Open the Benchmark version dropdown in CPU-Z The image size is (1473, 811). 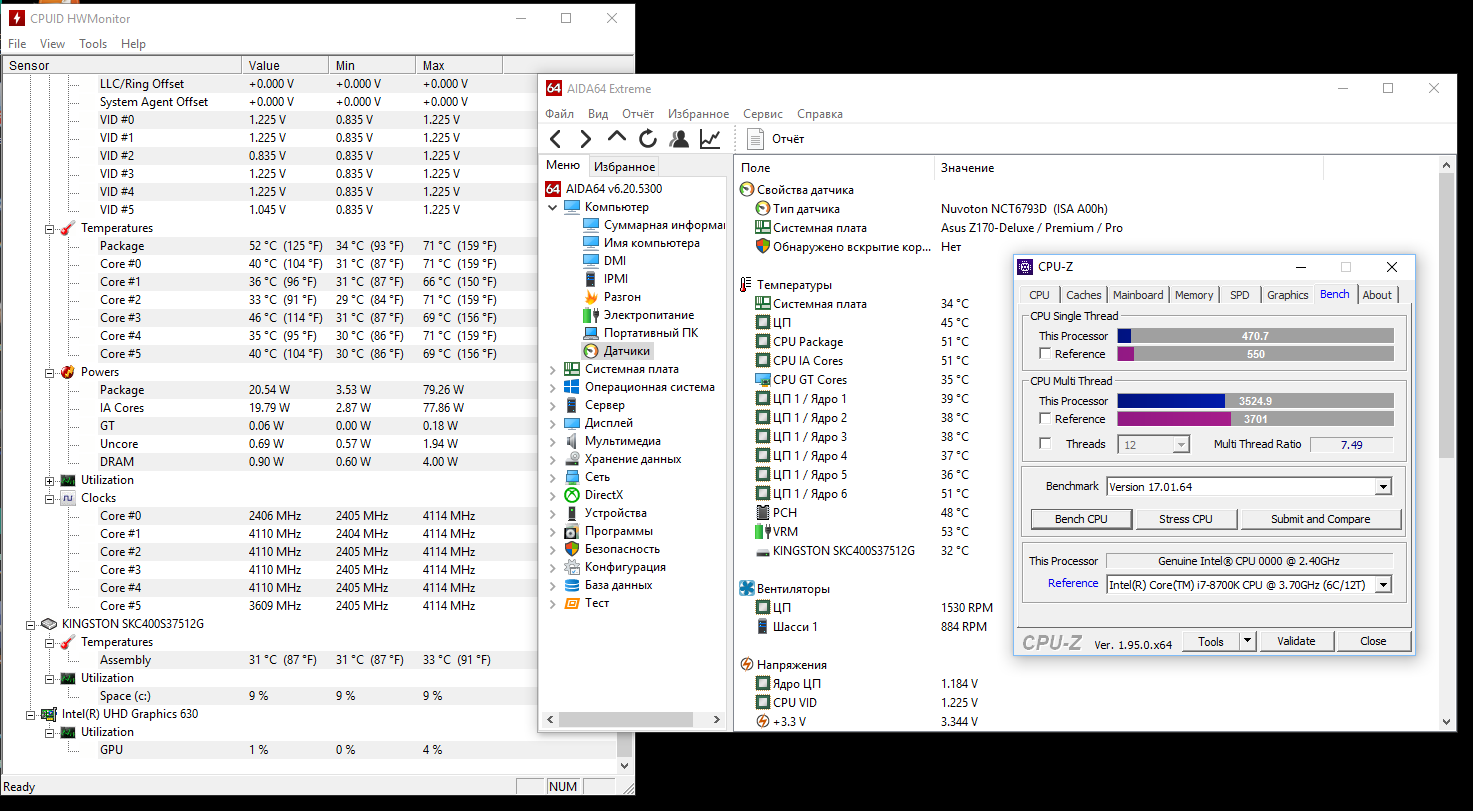[x=1383, y=487]
